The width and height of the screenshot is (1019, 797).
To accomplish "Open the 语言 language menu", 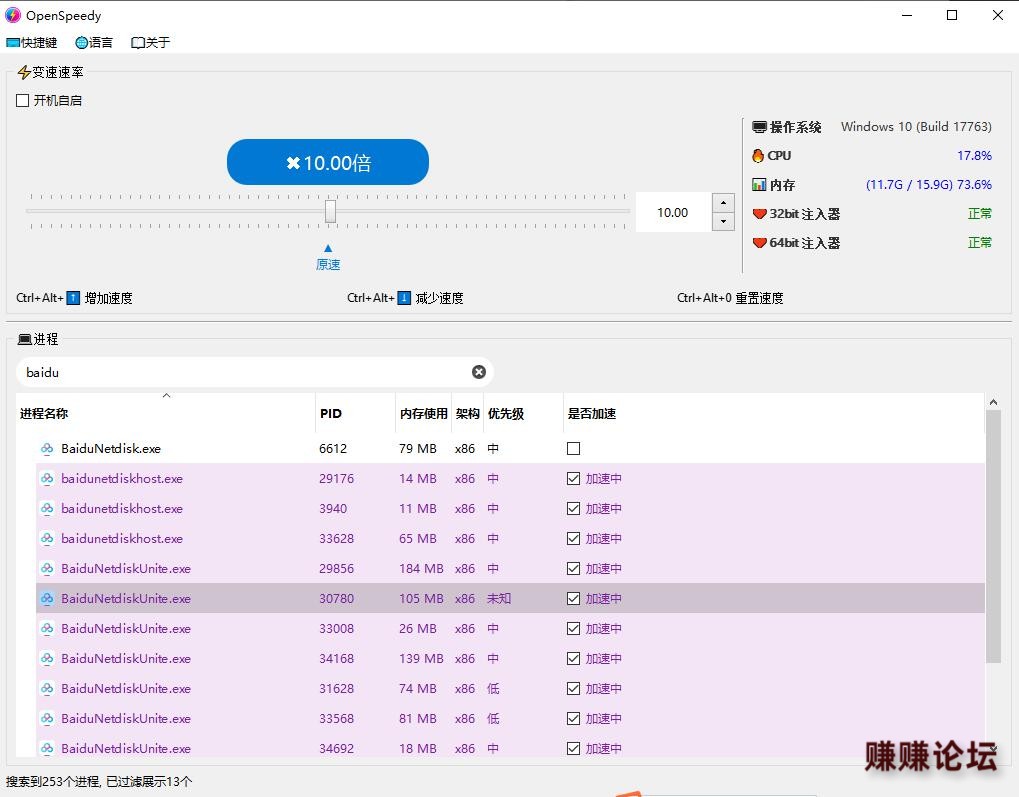I will tap(94, 43).
